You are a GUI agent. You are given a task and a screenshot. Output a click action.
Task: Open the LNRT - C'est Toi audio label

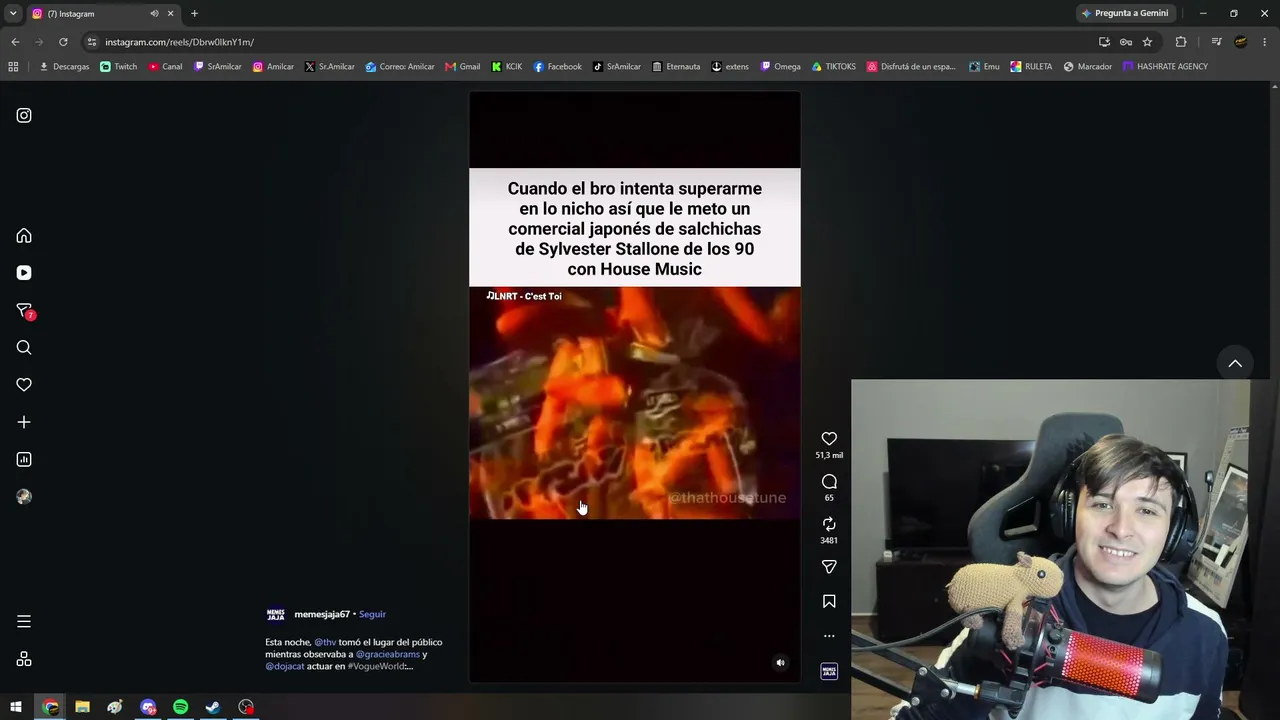[524, 296]
